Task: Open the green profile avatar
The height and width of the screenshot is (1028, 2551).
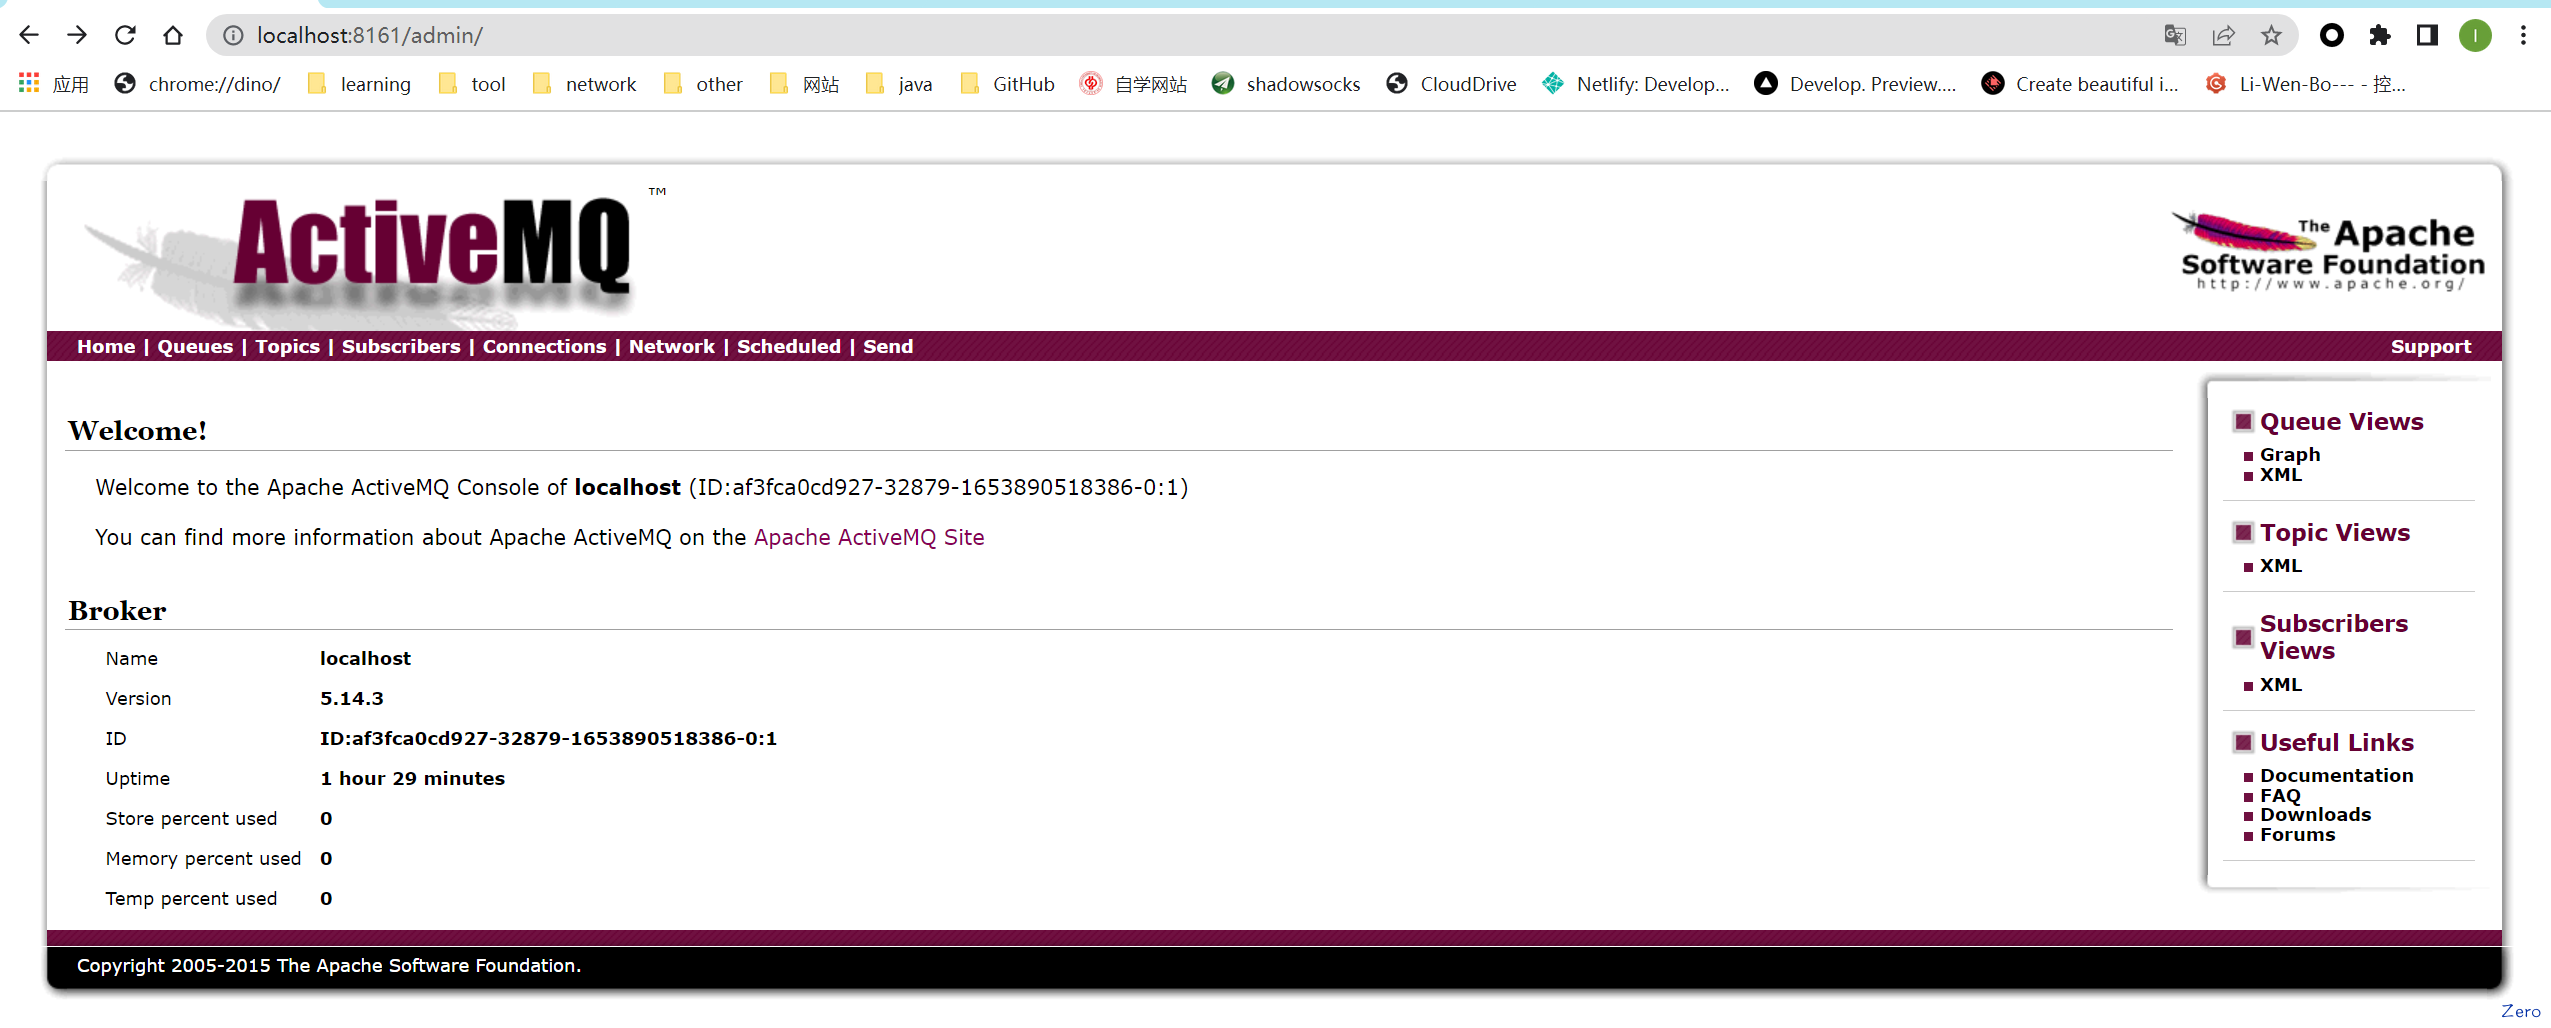Action: 2475,35
